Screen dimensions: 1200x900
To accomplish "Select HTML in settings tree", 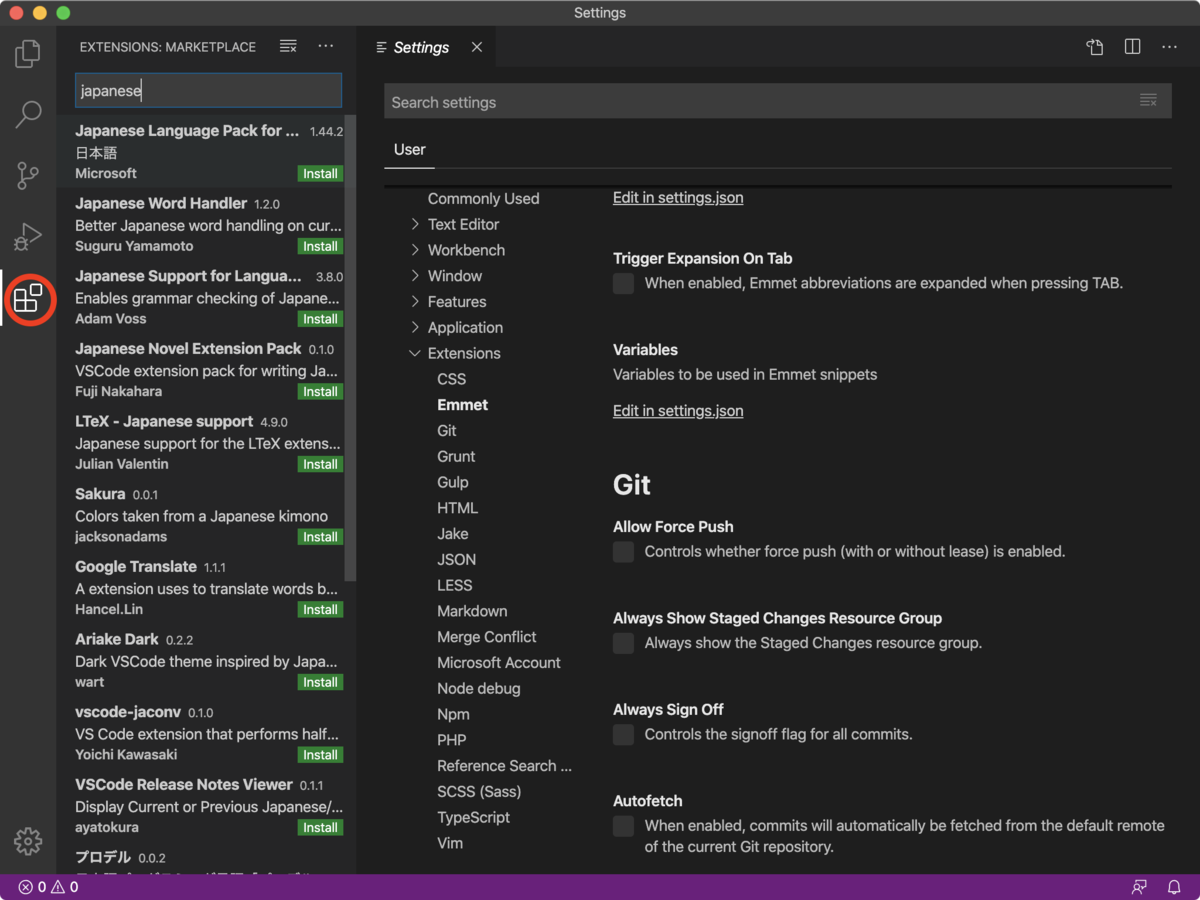I will pyautogui.click(x=457, y=508).
